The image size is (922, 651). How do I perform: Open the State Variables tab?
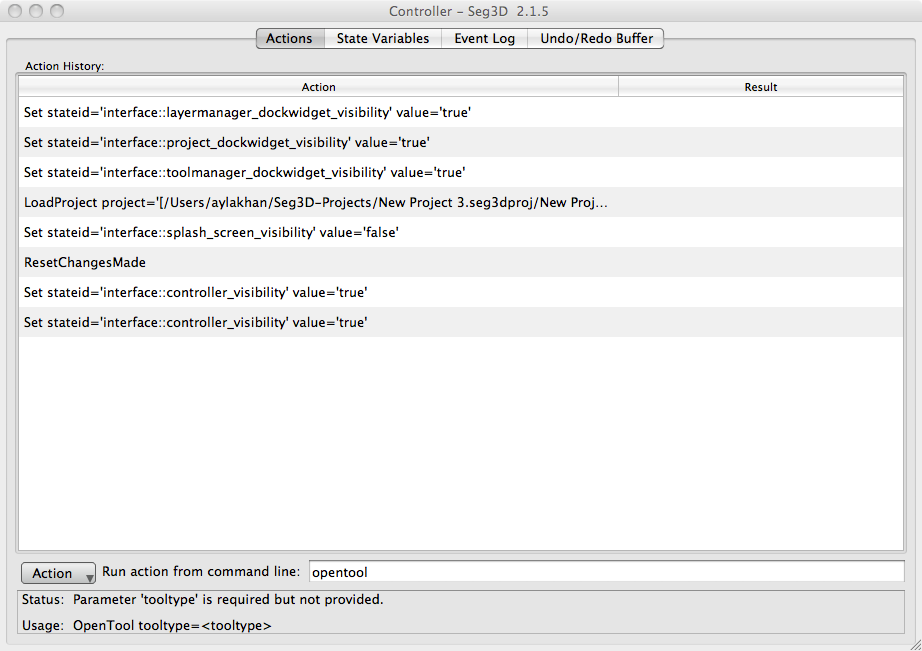[383, 39]
